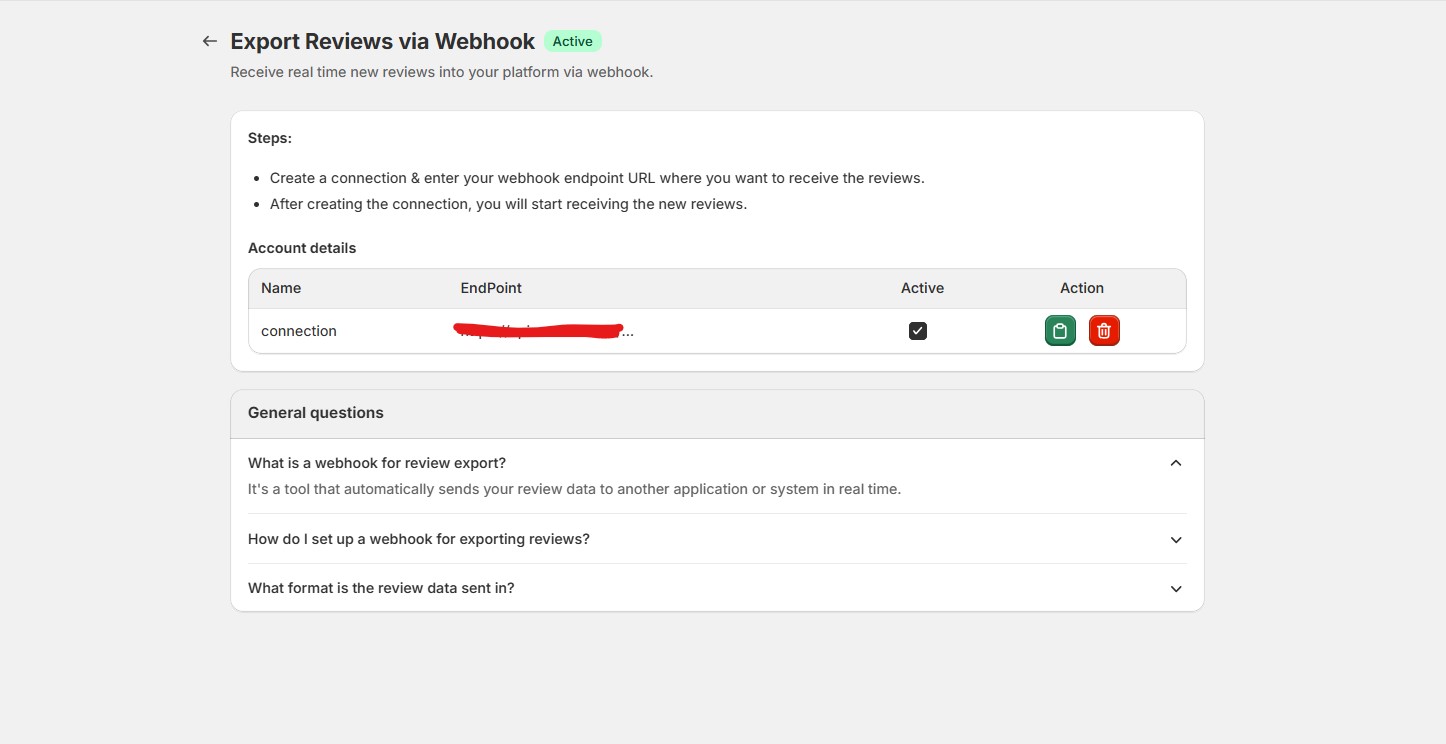The width and height of the screenshot is (1446, 744).
Task: Click the 'Export Reviews via Webhook' title
Action: [383, 41]
